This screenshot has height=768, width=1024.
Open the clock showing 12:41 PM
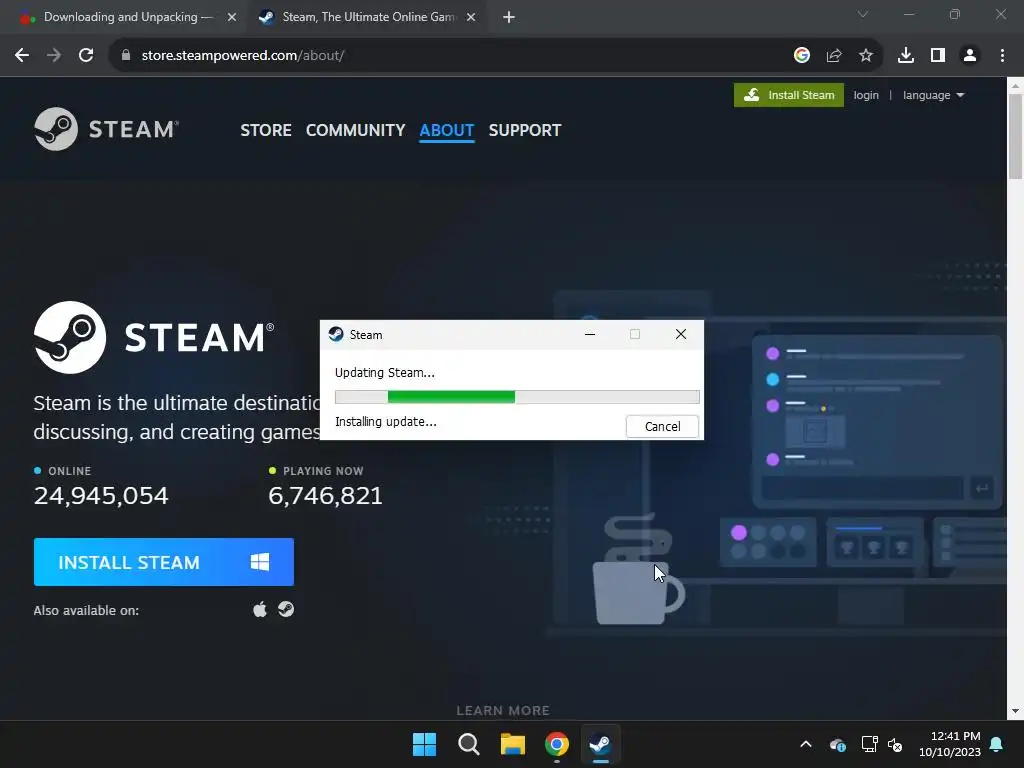click(x=950, y=744)
